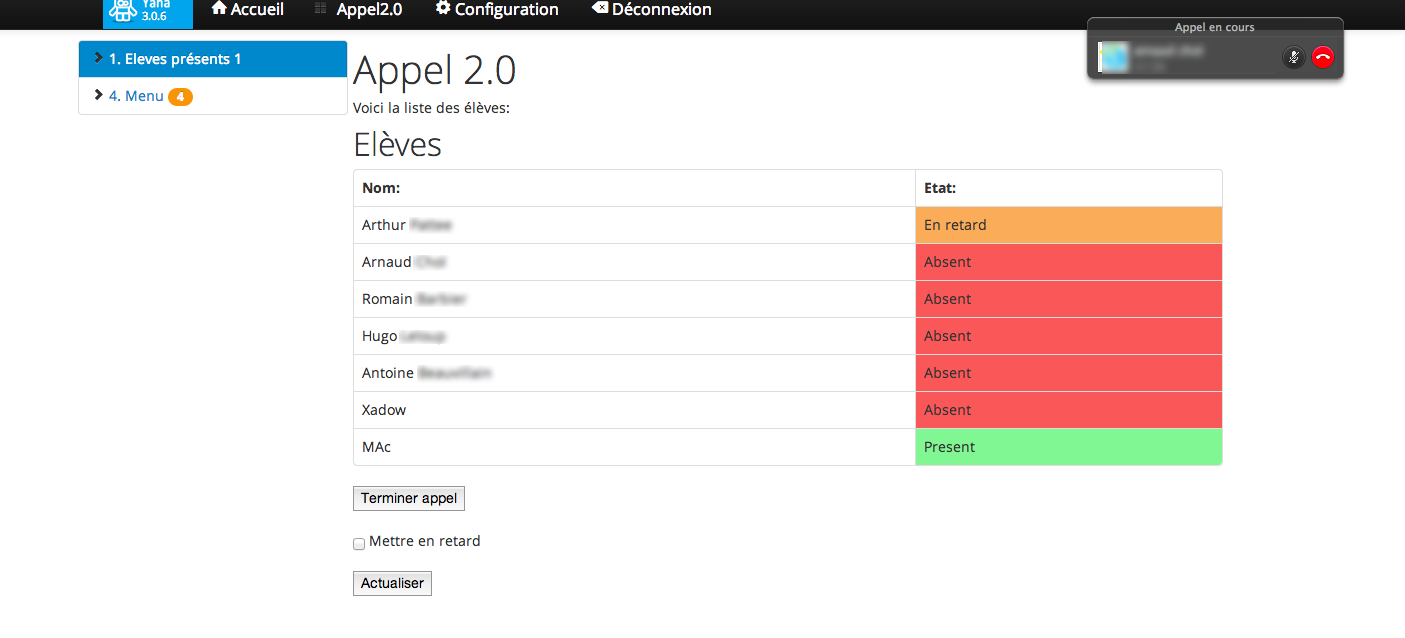The width and height of the screenshot is (1405, 638).
Task: Expand the 4. Menu chevron
Action: coord(98,95)
